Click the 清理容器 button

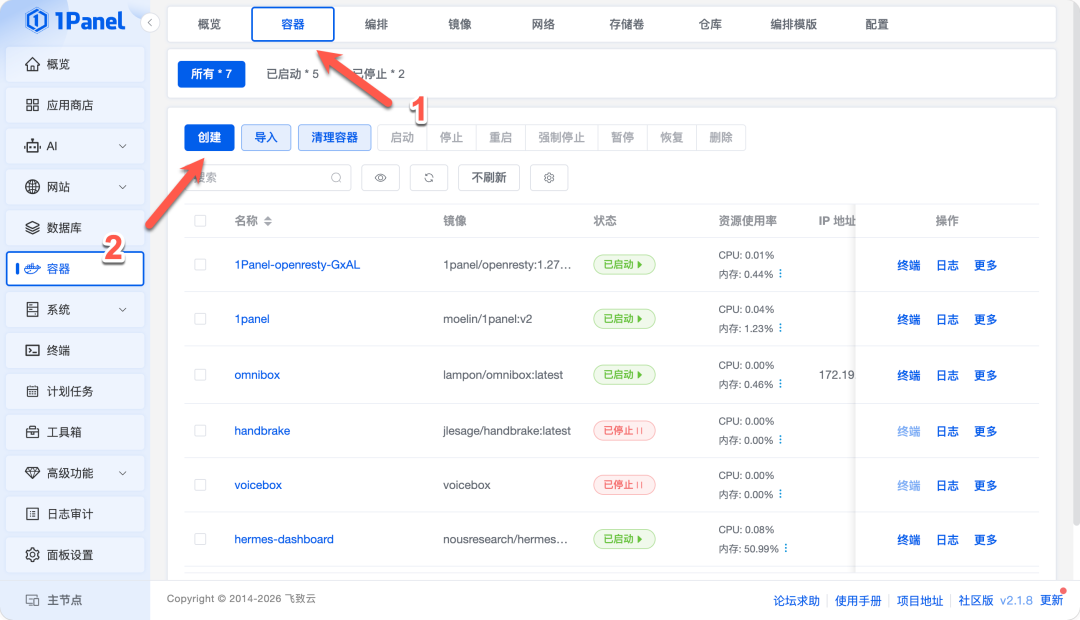pyautogui.click(x=335, y=138)
